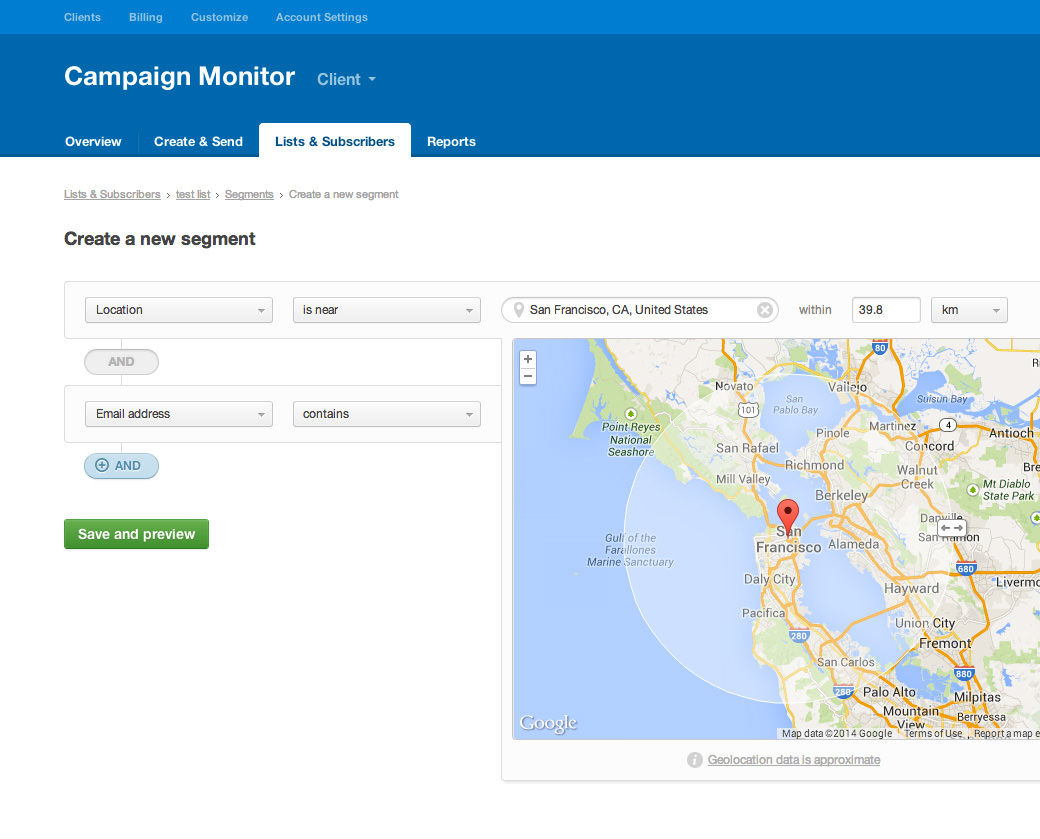The height and width of the screenshot is (839, 1040).
Task: Click the Palo Alto label on the map
Action: click(889, 692)
